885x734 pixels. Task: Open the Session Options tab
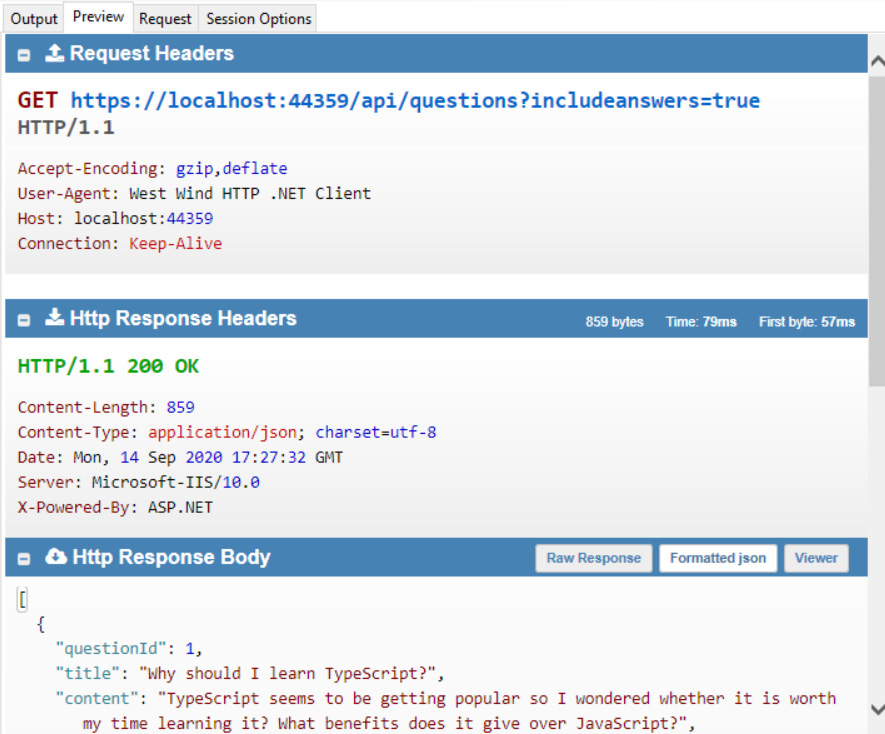click(258, 18)
